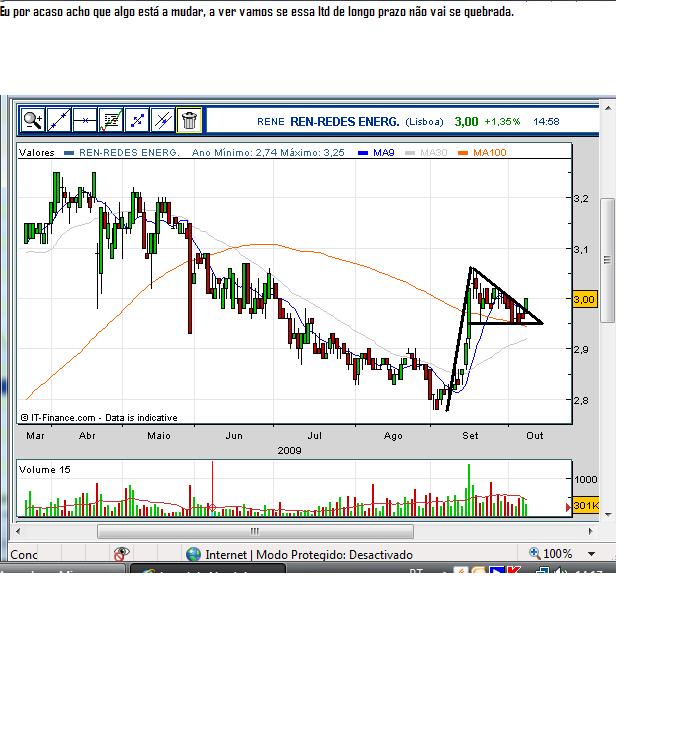The image size is (694, 740).
Task: Toggle the MA30 moving average legend
Action: pos(426,152)
